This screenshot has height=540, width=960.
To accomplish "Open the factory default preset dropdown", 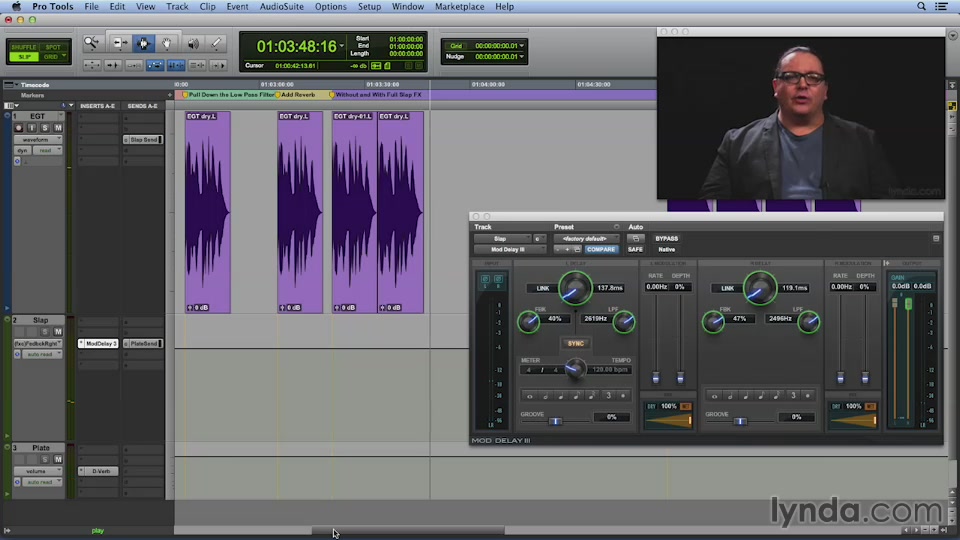I will 586,239.
